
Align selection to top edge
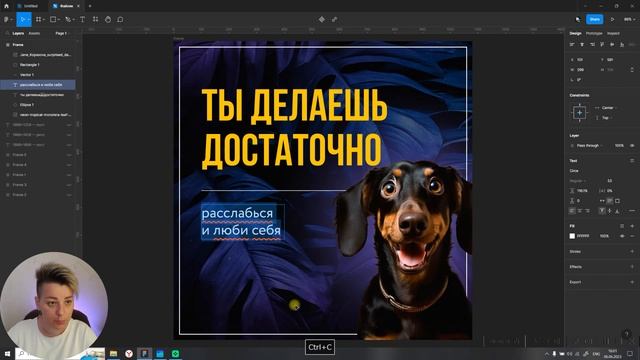(x=602, y=44)
